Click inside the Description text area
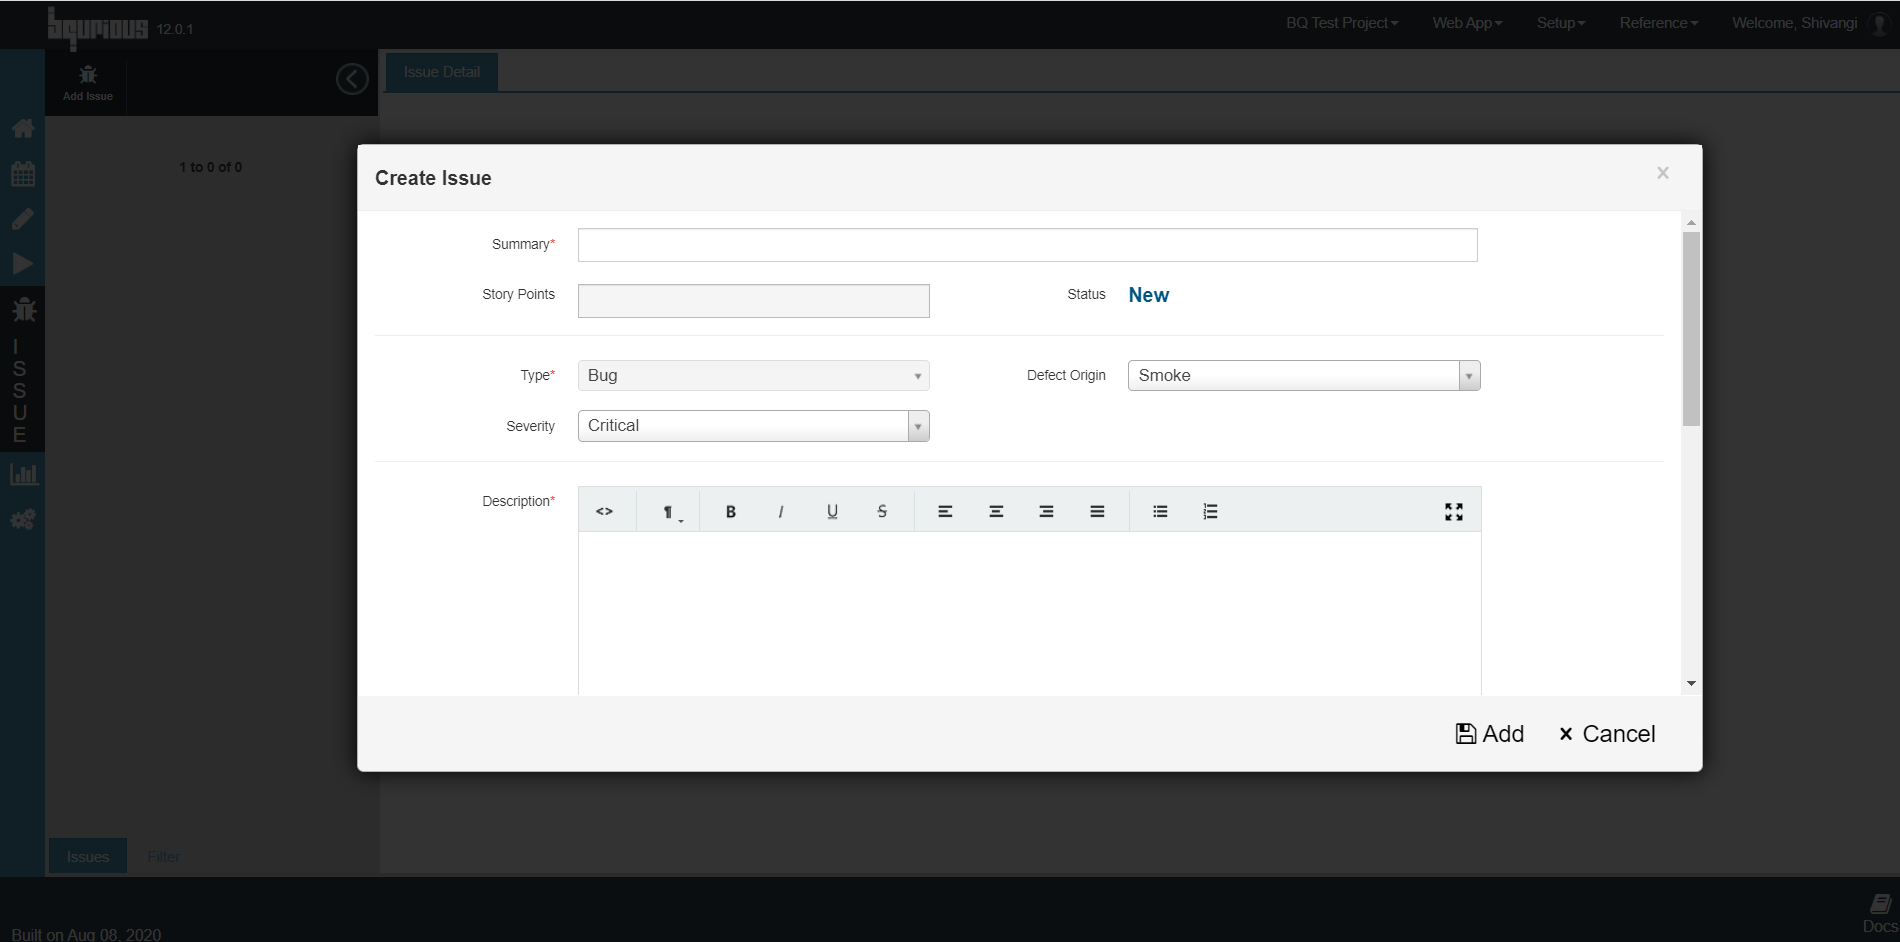The height and width of the screenshot is (942, 1900). click(1030, 613)
